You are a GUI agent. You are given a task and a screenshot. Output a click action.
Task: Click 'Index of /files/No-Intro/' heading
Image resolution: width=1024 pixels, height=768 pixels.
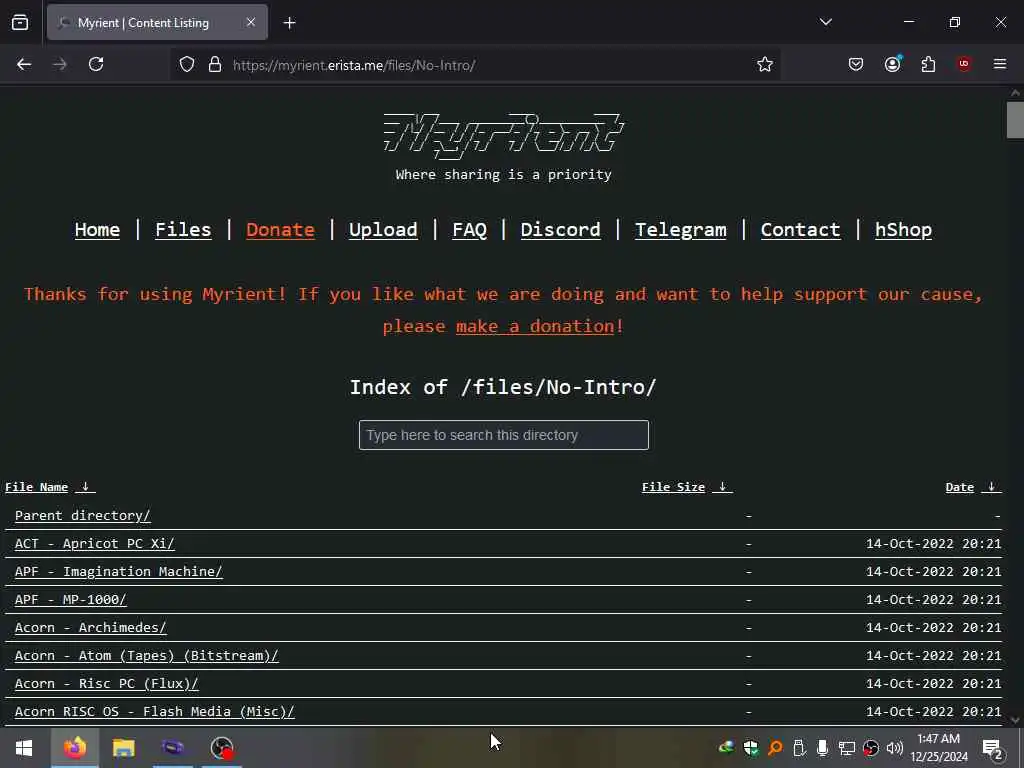click(x=503, y=387)
